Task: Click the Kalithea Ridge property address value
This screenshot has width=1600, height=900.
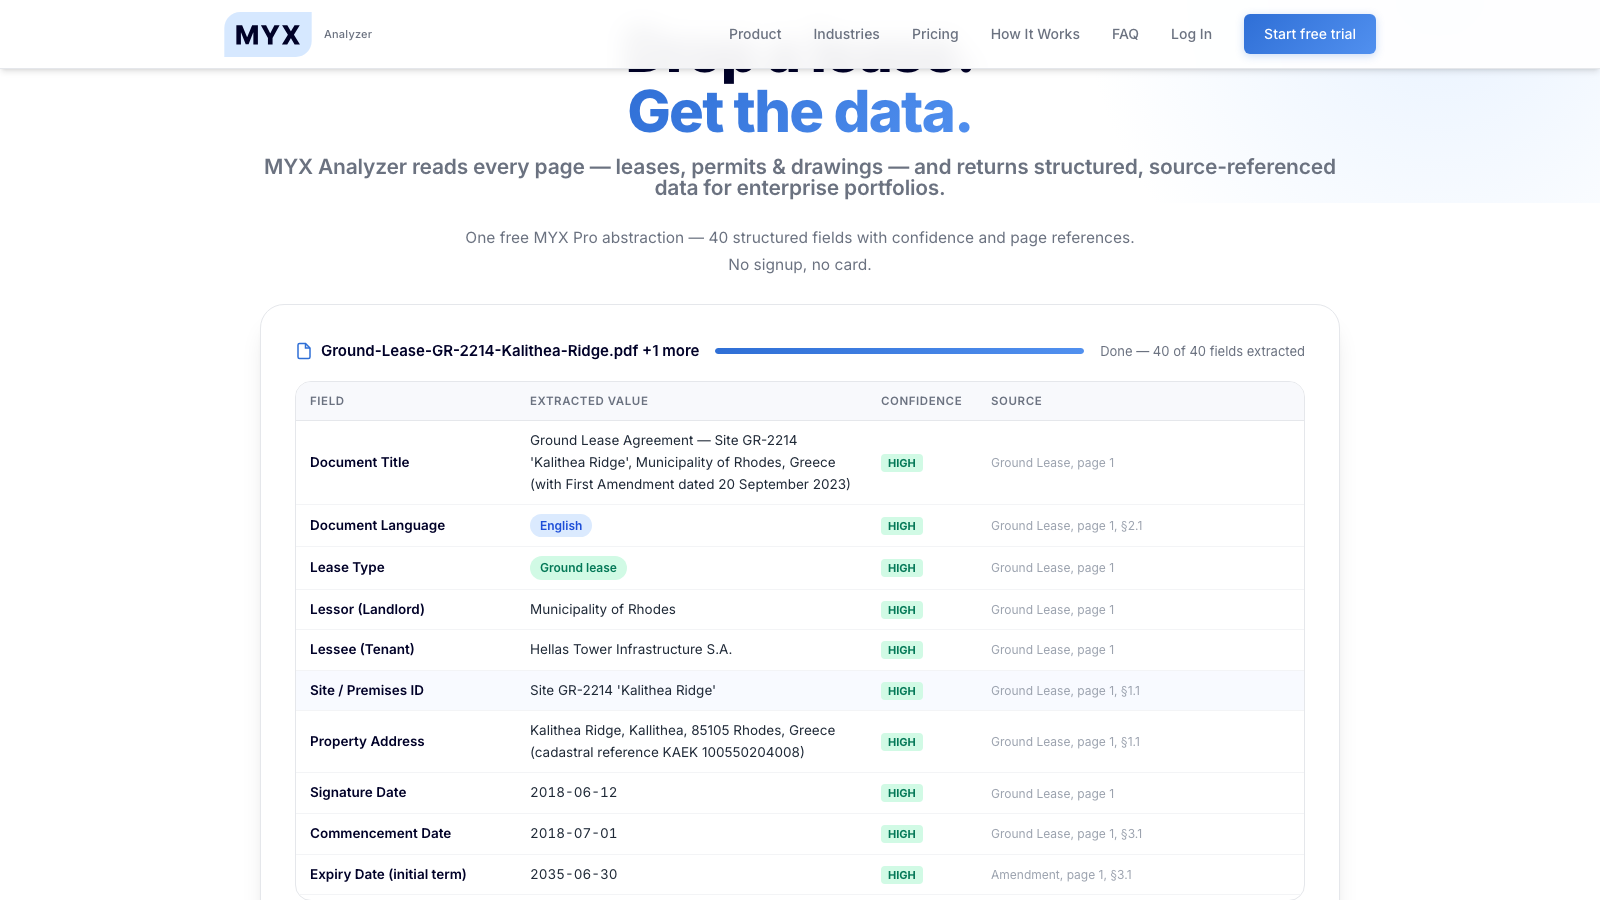Action: [x=683, y=741]
